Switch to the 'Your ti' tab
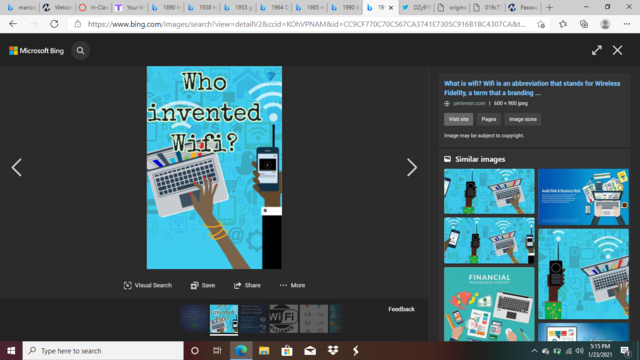The image size is (640, 360). point(130,7)
